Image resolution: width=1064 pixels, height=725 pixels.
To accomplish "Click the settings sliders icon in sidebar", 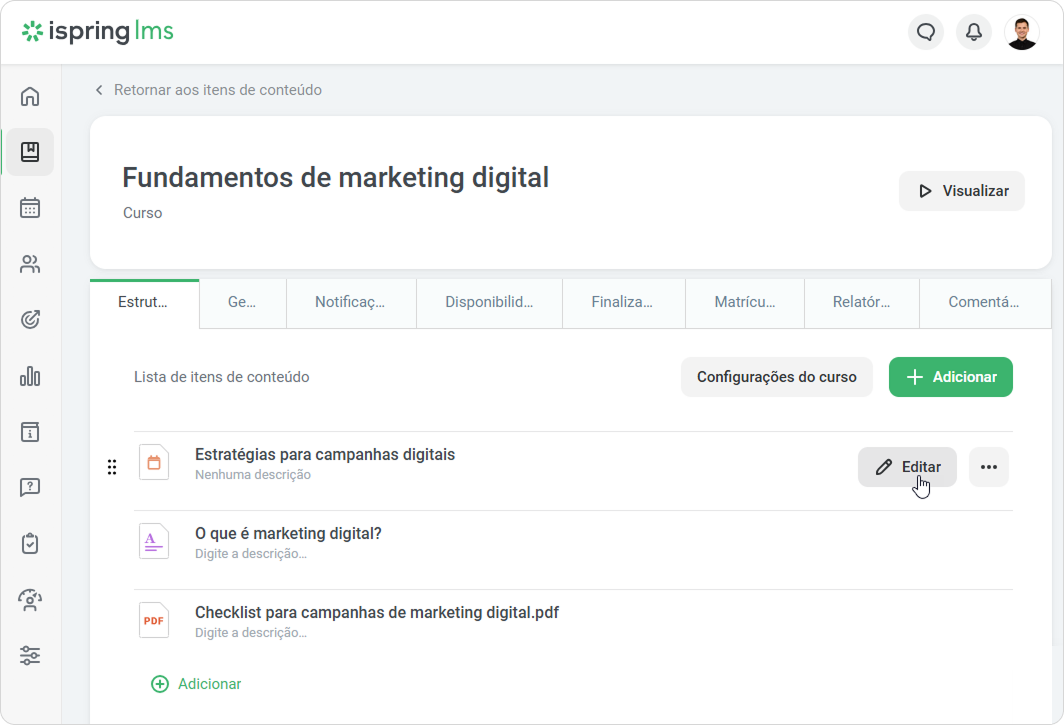I will point(30,656).
